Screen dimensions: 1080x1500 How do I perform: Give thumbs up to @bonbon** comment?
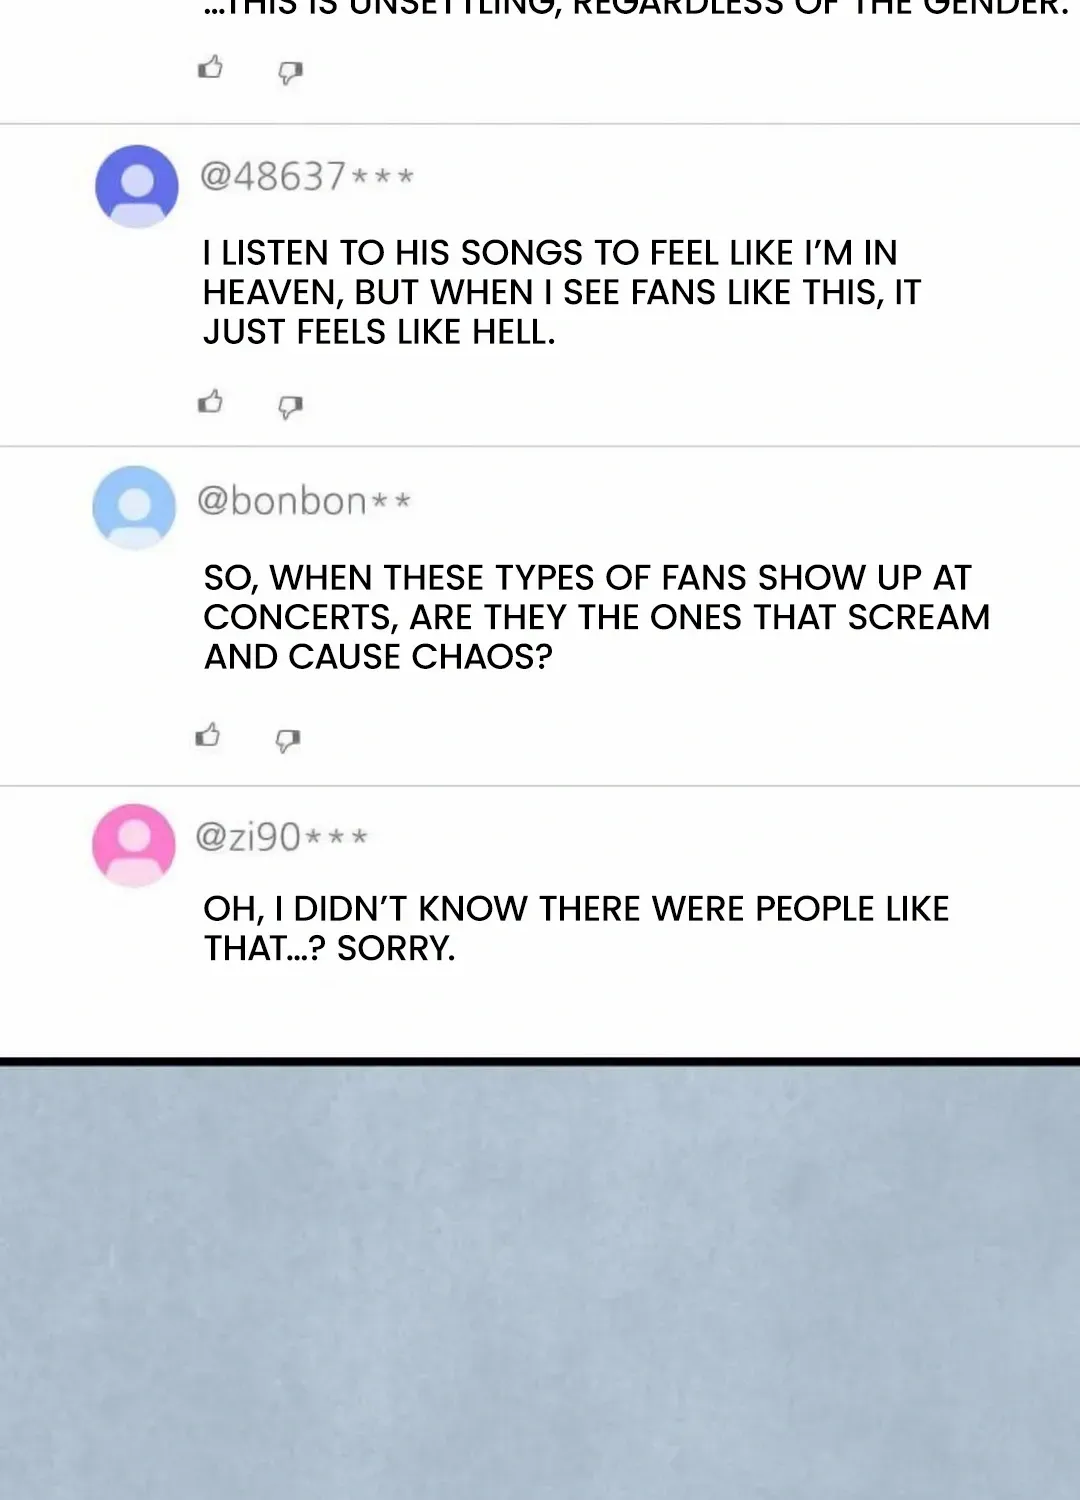(x=208, y=735)
